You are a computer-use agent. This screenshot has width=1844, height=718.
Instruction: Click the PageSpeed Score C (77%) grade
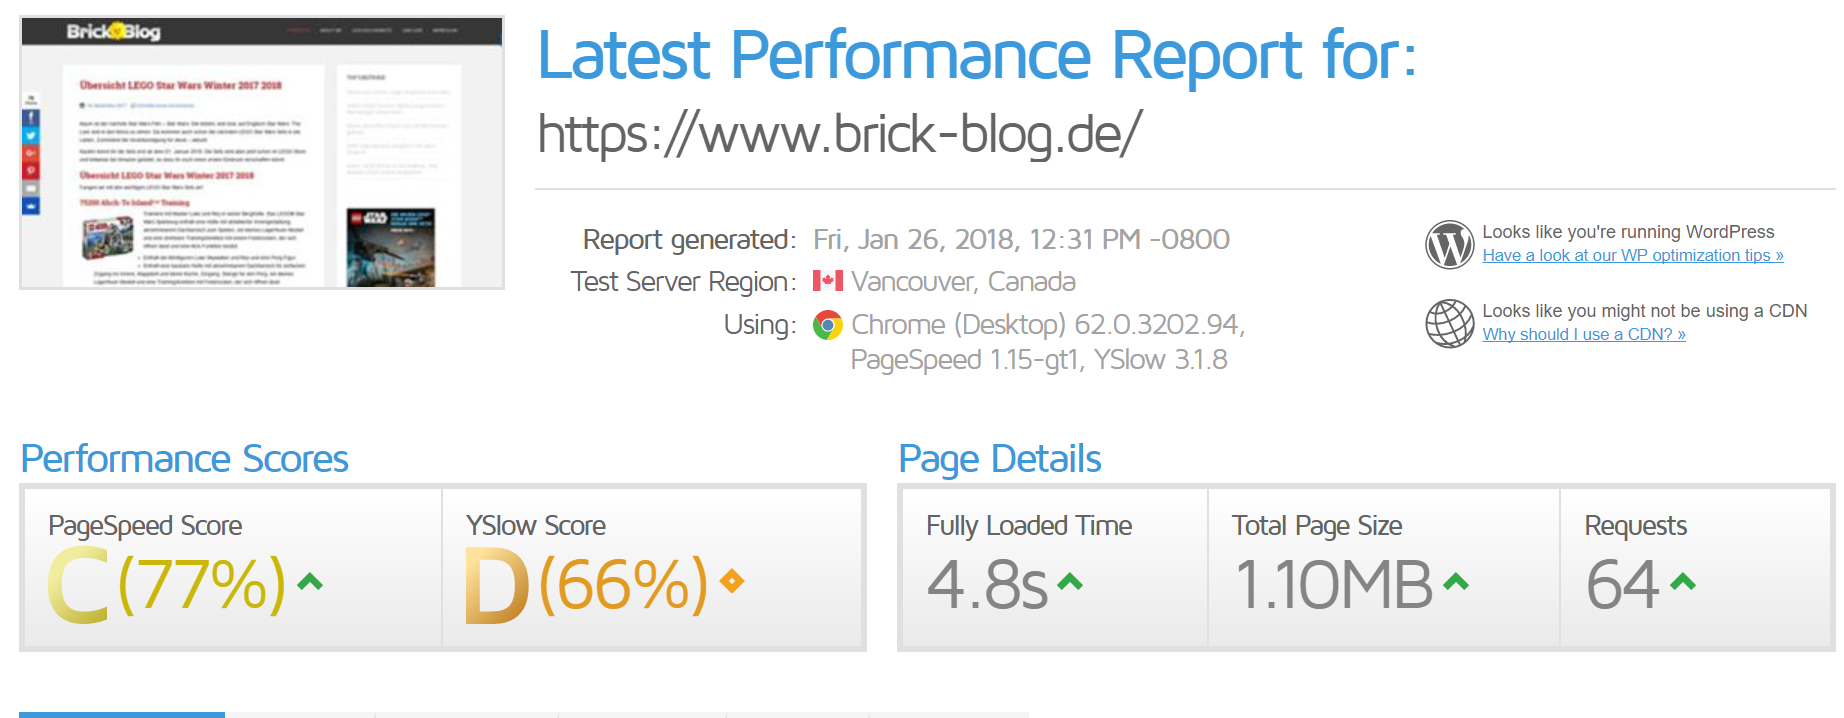click(x=167, y=585)
